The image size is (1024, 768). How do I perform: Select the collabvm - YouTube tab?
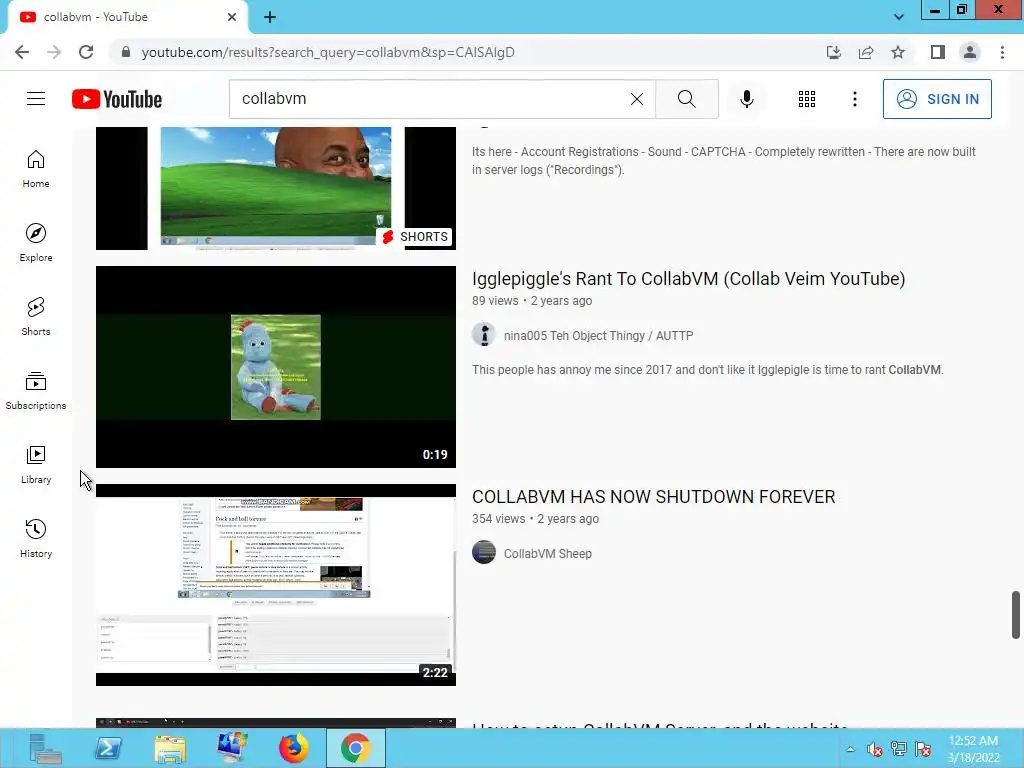click(x=127, y=17)
